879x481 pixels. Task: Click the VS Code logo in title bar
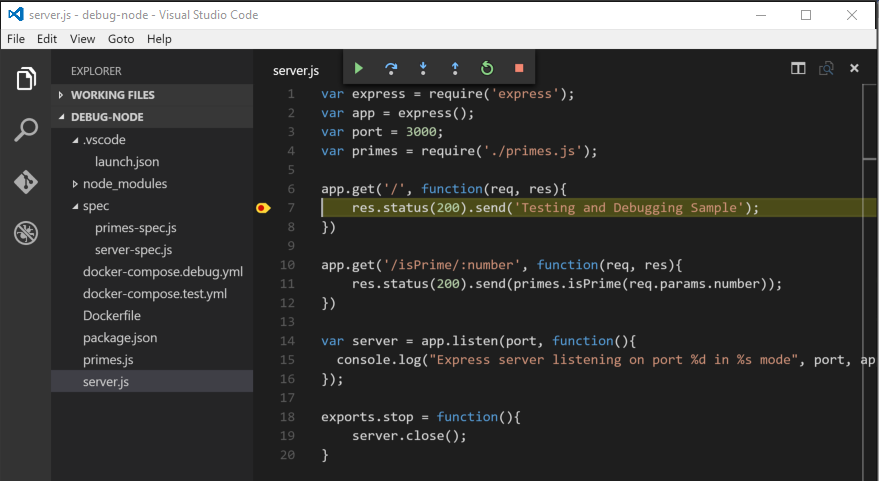coord(16,15)
